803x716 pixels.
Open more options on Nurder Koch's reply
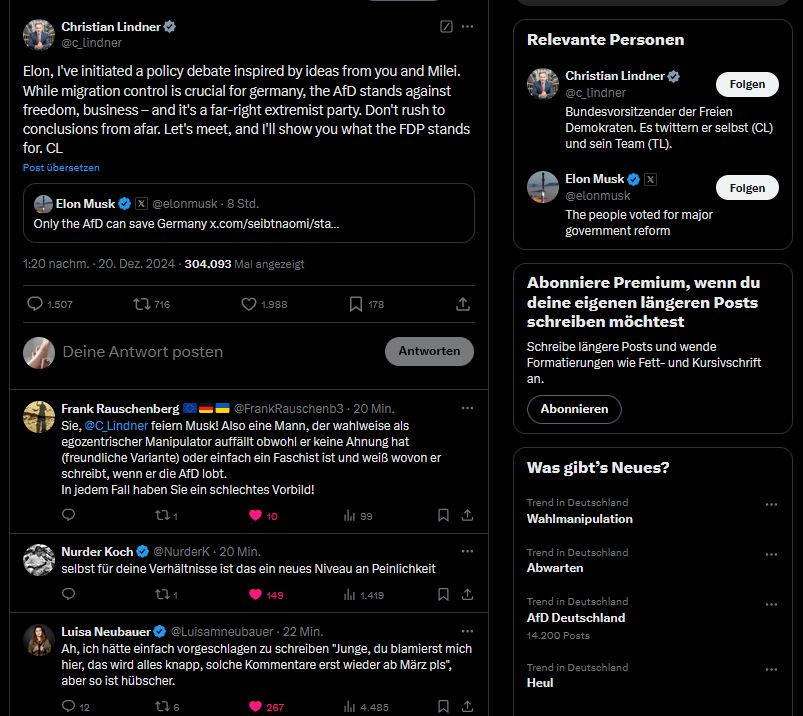[467, 550]
